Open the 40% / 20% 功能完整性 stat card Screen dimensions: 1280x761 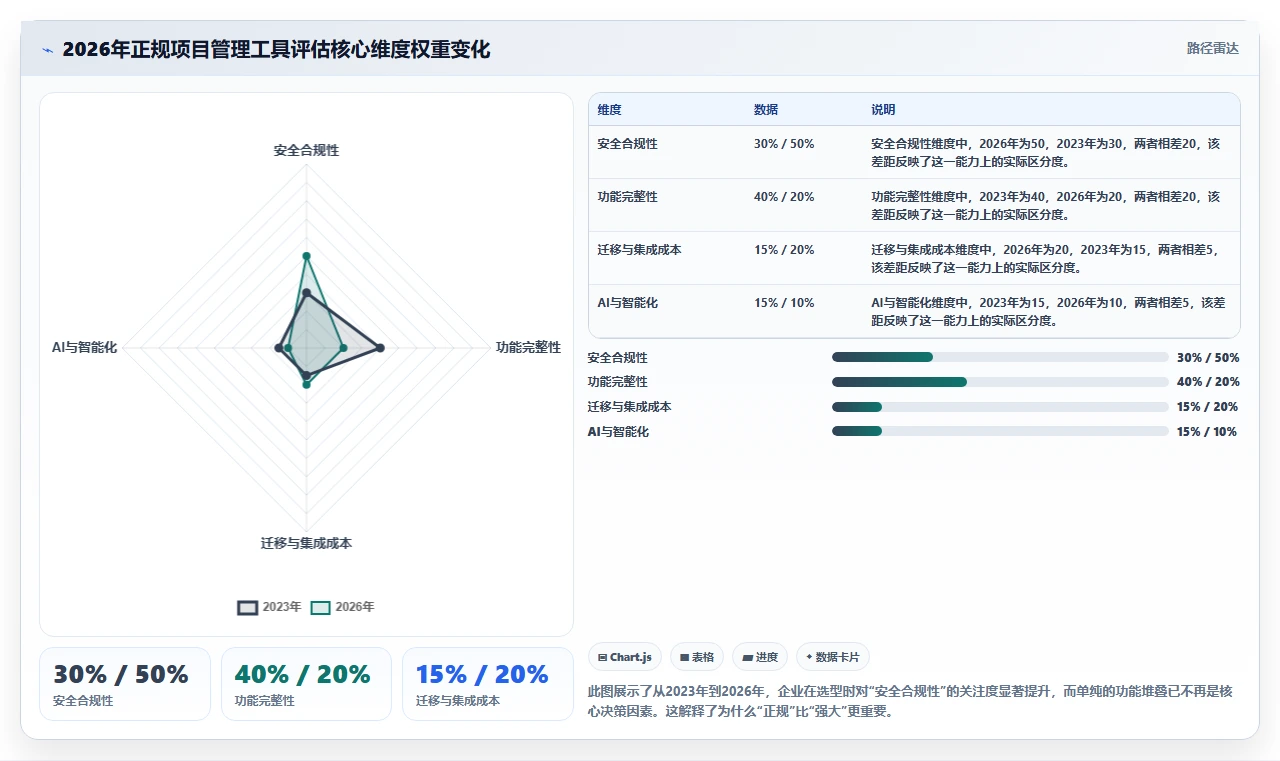coord(306,684)
